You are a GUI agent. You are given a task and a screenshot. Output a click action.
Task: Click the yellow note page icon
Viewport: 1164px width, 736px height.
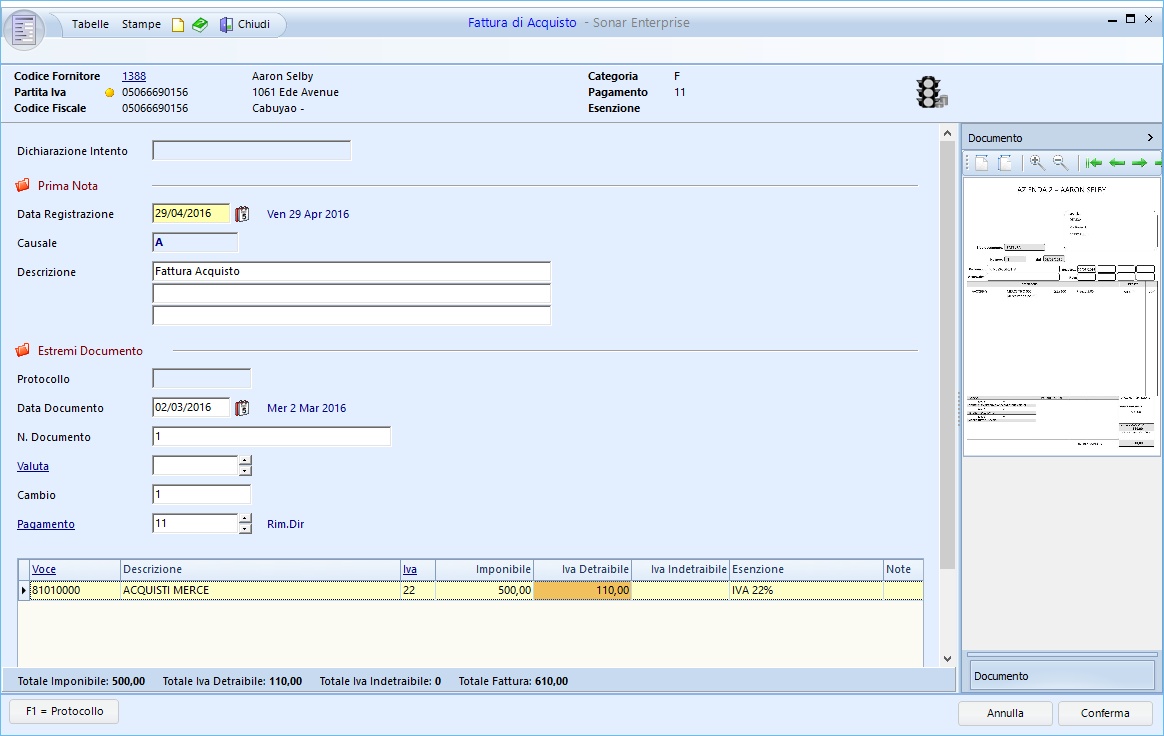178,25
